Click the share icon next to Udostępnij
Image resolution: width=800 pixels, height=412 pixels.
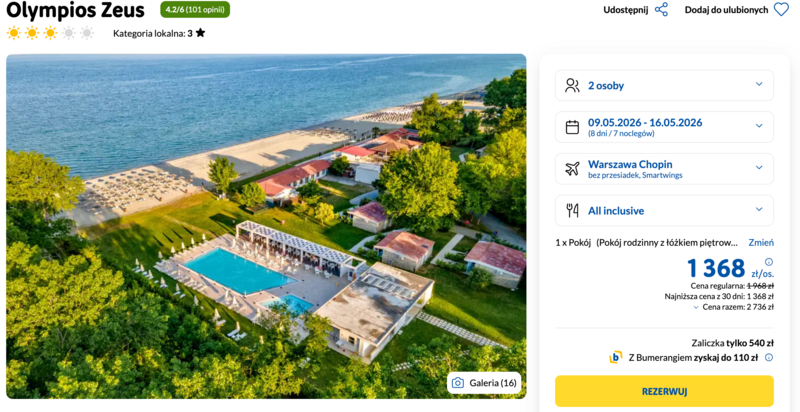click(661, 10)
